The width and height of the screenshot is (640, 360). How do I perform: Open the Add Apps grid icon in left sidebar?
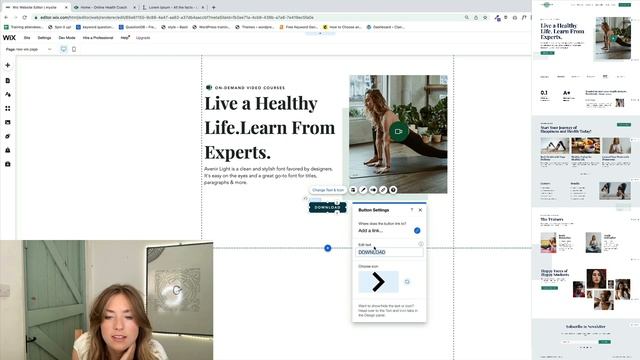coord(8,108)
